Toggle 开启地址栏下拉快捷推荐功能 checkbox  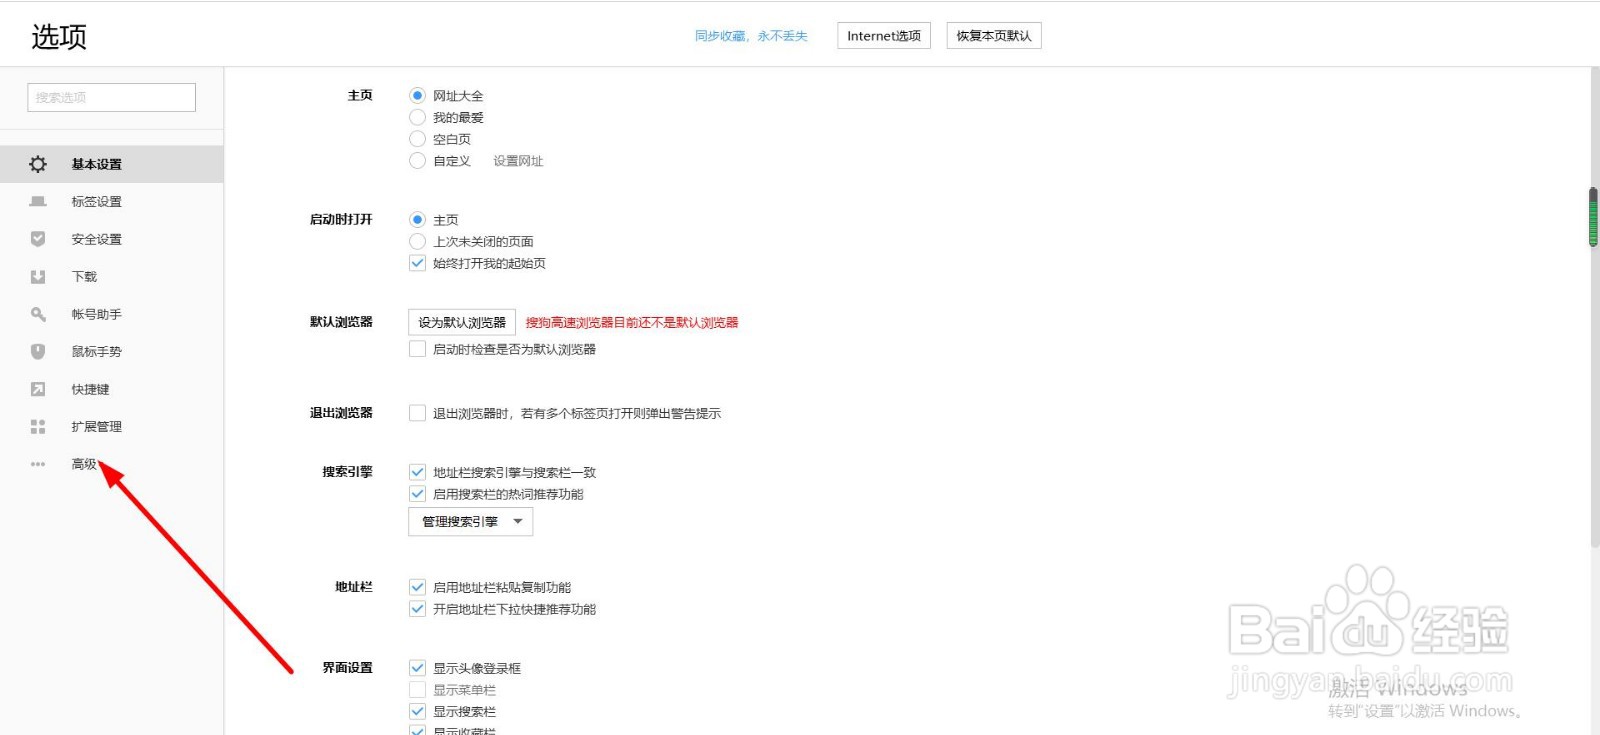coord(418,609)
